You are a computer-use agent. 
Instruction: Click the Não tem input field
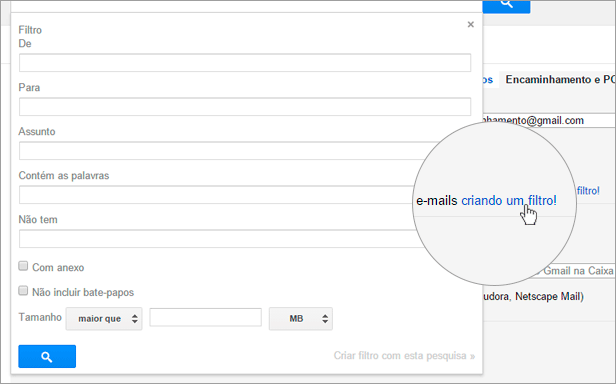click(218, 239)
